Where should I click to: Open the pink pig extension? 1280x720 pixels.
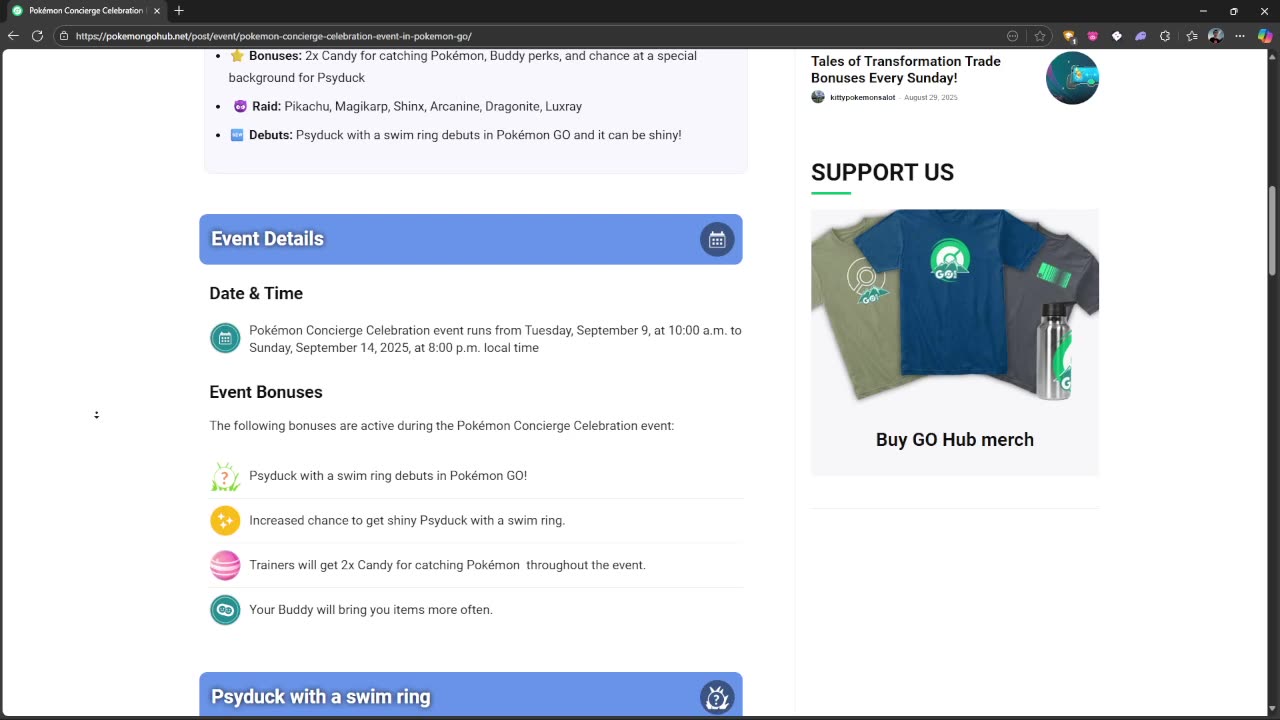point(1092,36)
